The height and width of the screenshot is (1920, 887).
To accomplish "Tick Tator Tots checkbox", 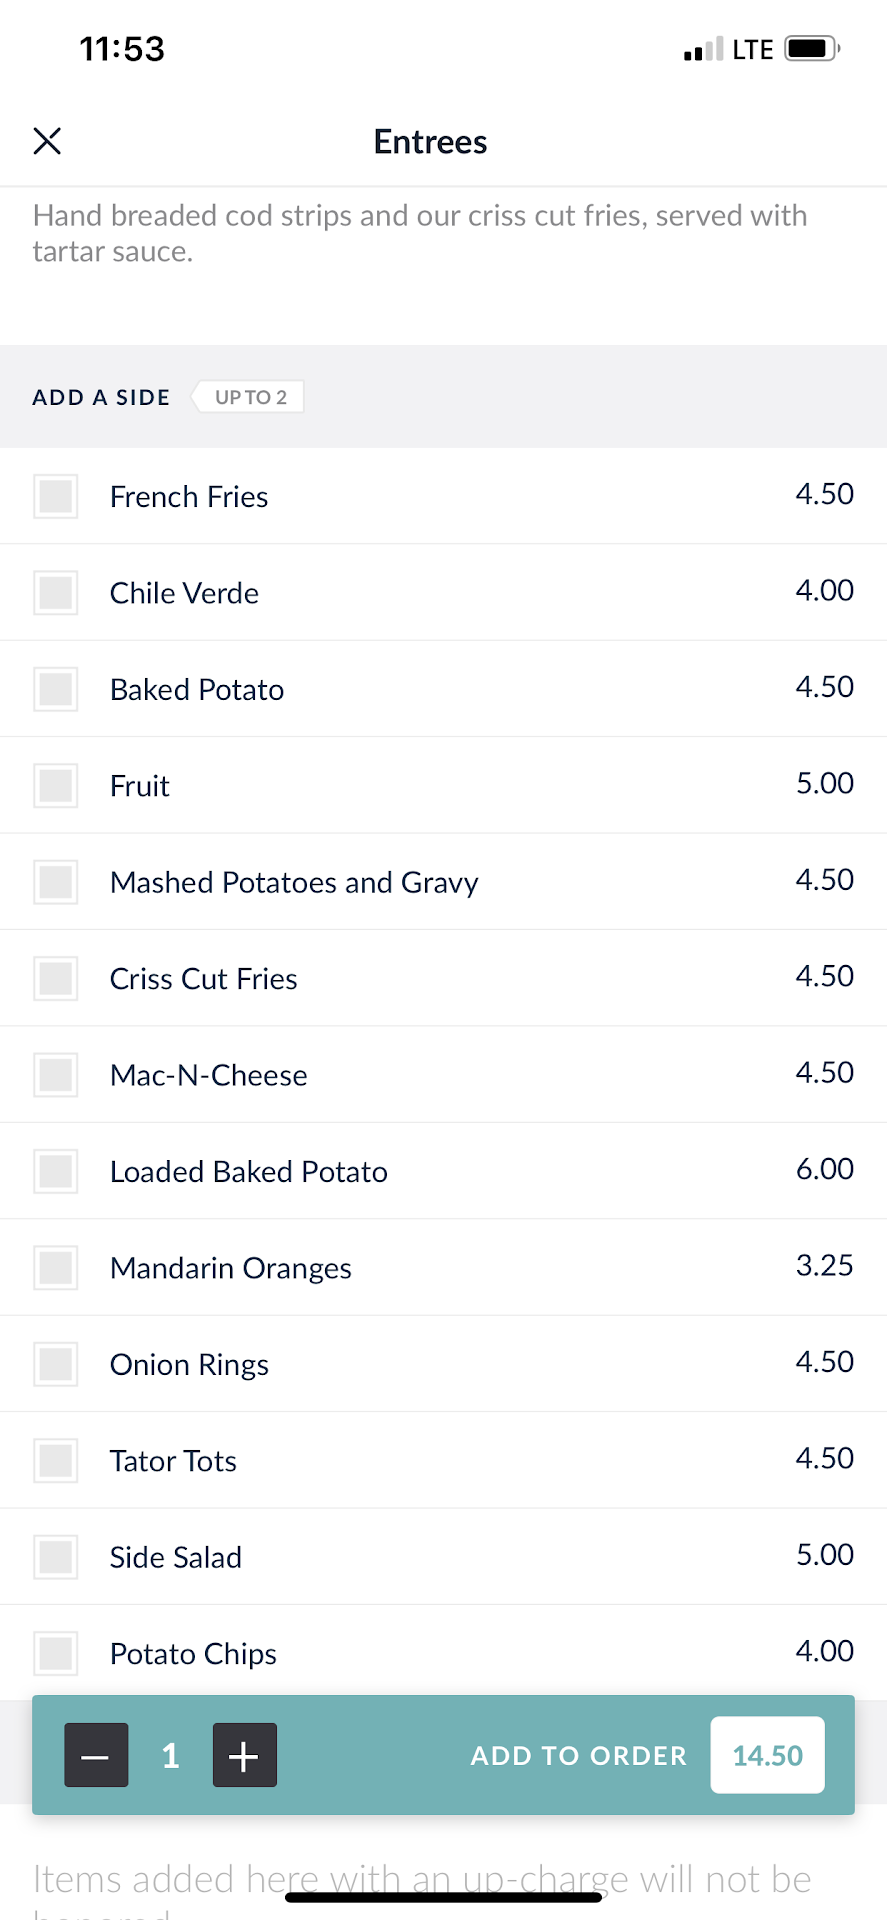I will pos(56,1461).
